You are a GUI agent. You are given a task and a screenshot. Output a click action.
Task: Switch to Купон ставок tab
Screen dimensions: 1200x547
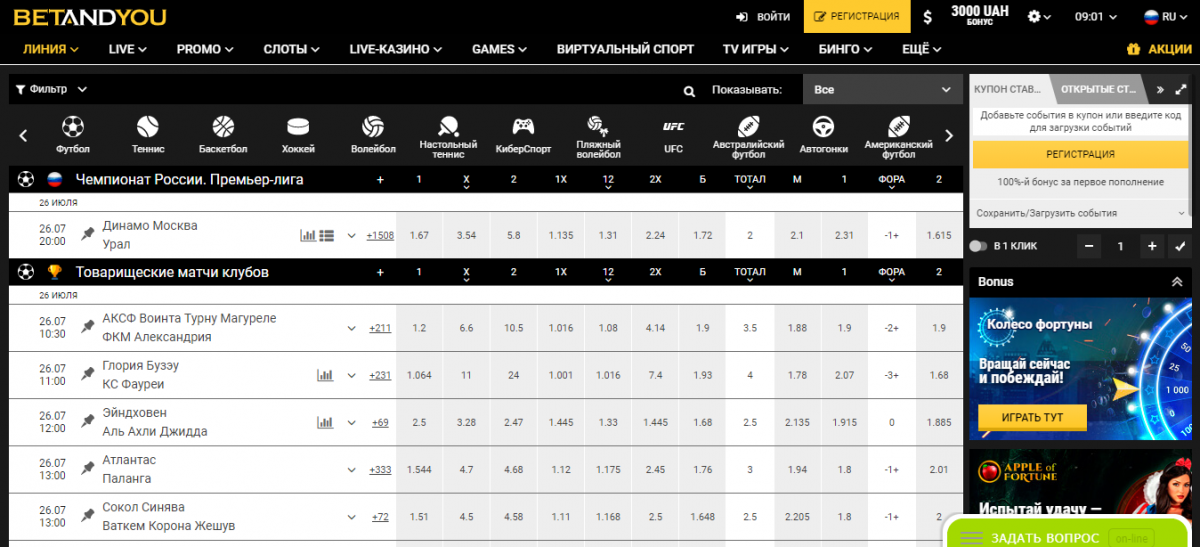[1008, 89]
